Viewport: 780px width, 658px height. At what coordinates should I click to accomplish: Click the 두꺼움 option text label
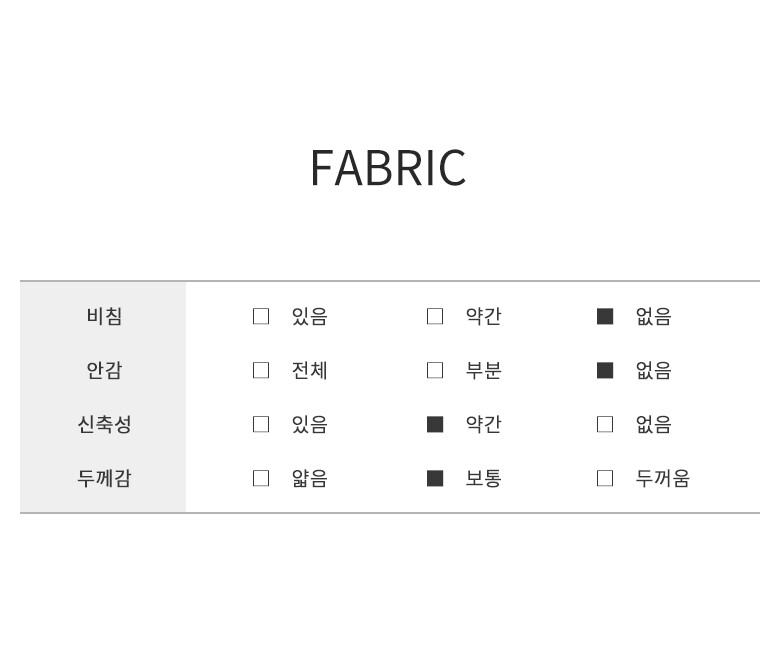[x=662, y=478]
